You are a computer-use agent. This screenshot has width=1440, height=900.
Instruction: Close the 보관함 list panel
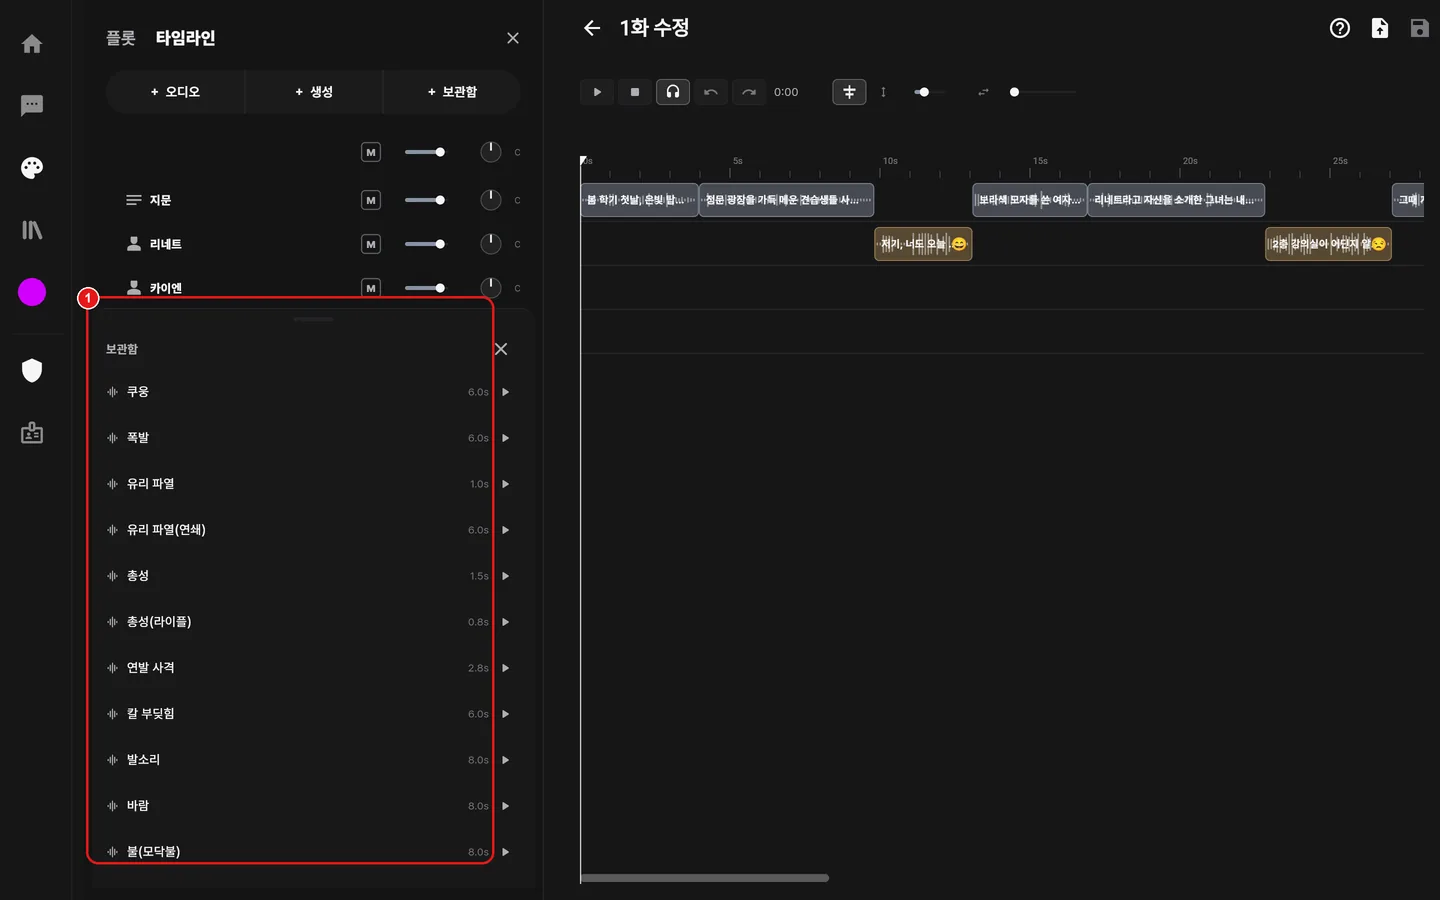click(x=501, y=349)
